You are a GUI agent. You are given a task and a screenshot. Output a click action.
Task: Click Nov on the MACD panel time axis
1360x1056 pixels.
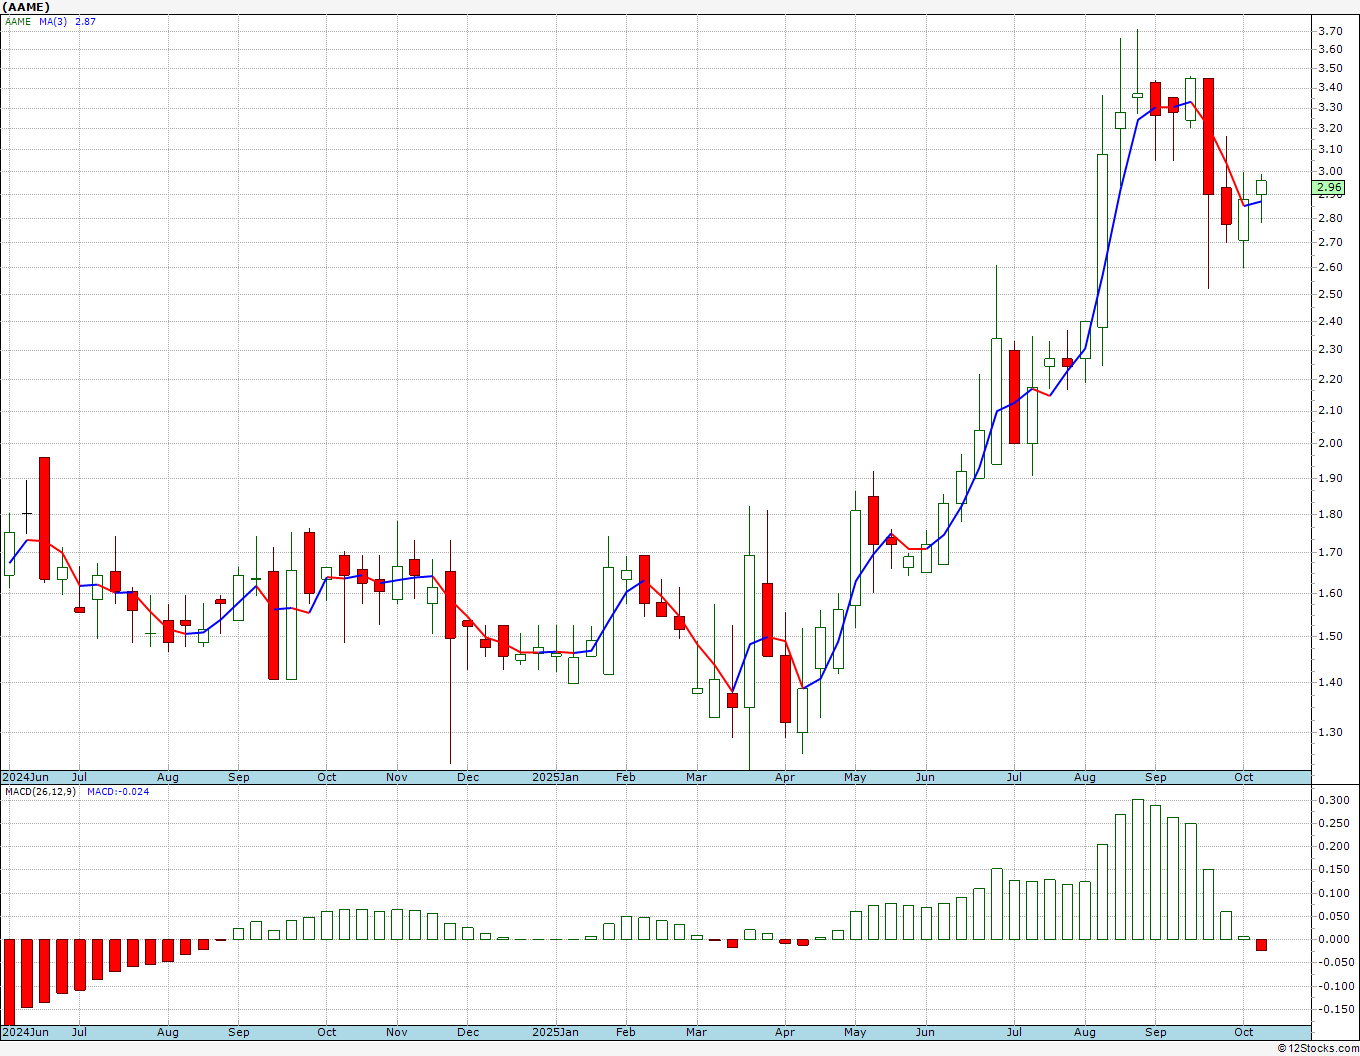click(397, 1033)
